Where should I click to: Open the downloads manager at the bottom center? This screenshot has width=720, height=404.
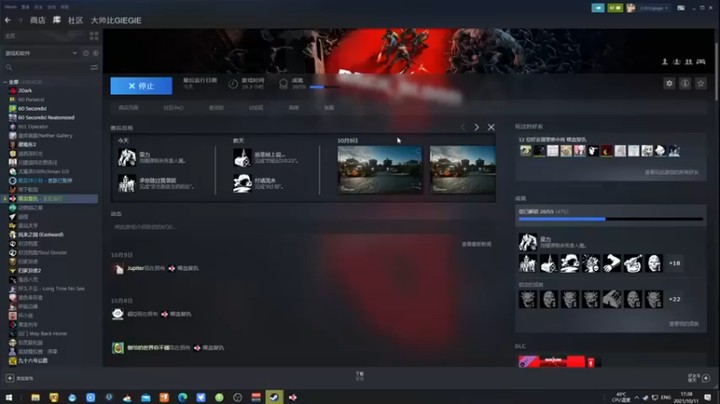[360, 376]
